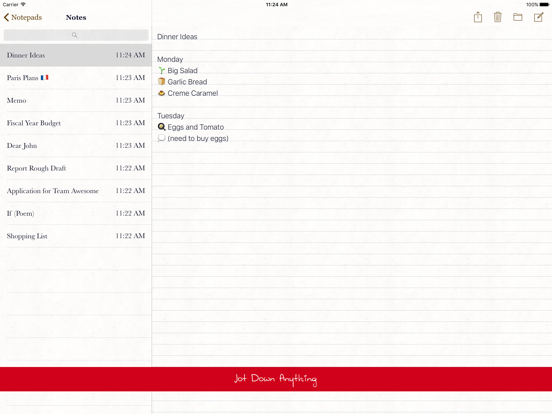Click the Tuesday heading in note
552x414 pixels.
pos(171,115)
